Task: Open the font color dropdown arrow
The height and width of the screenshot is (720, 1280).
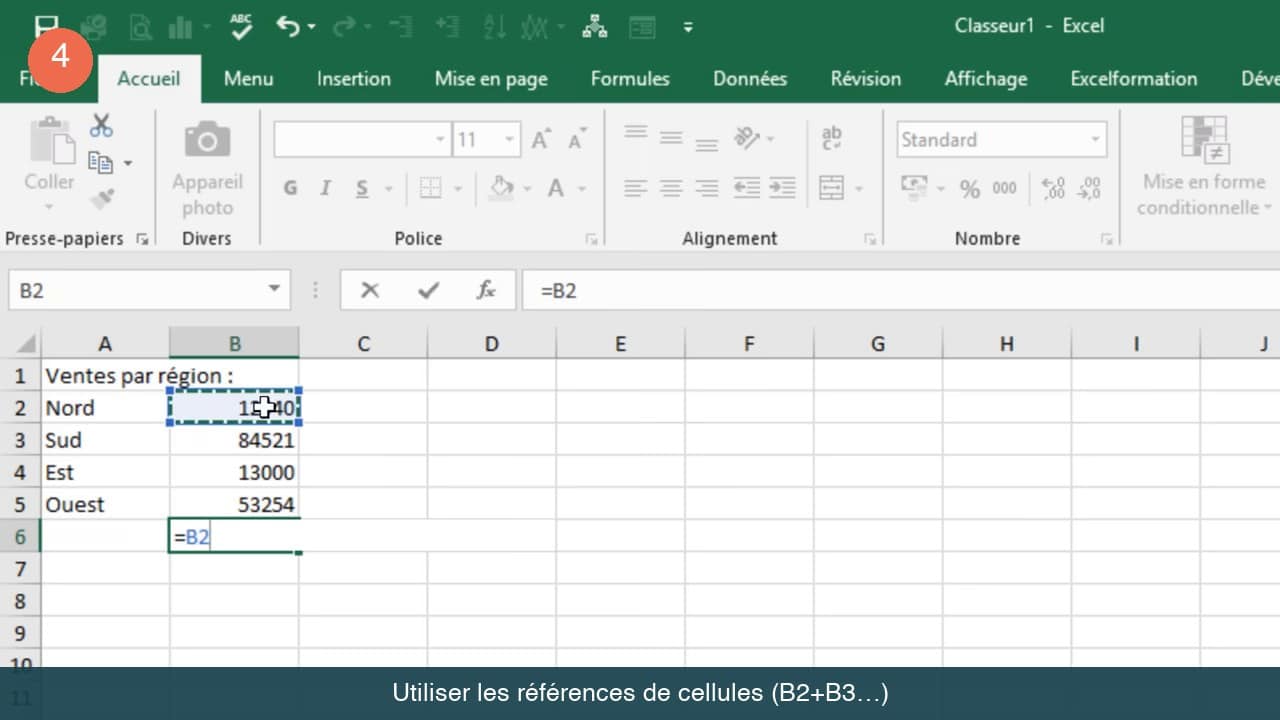Action: [581, 188]
